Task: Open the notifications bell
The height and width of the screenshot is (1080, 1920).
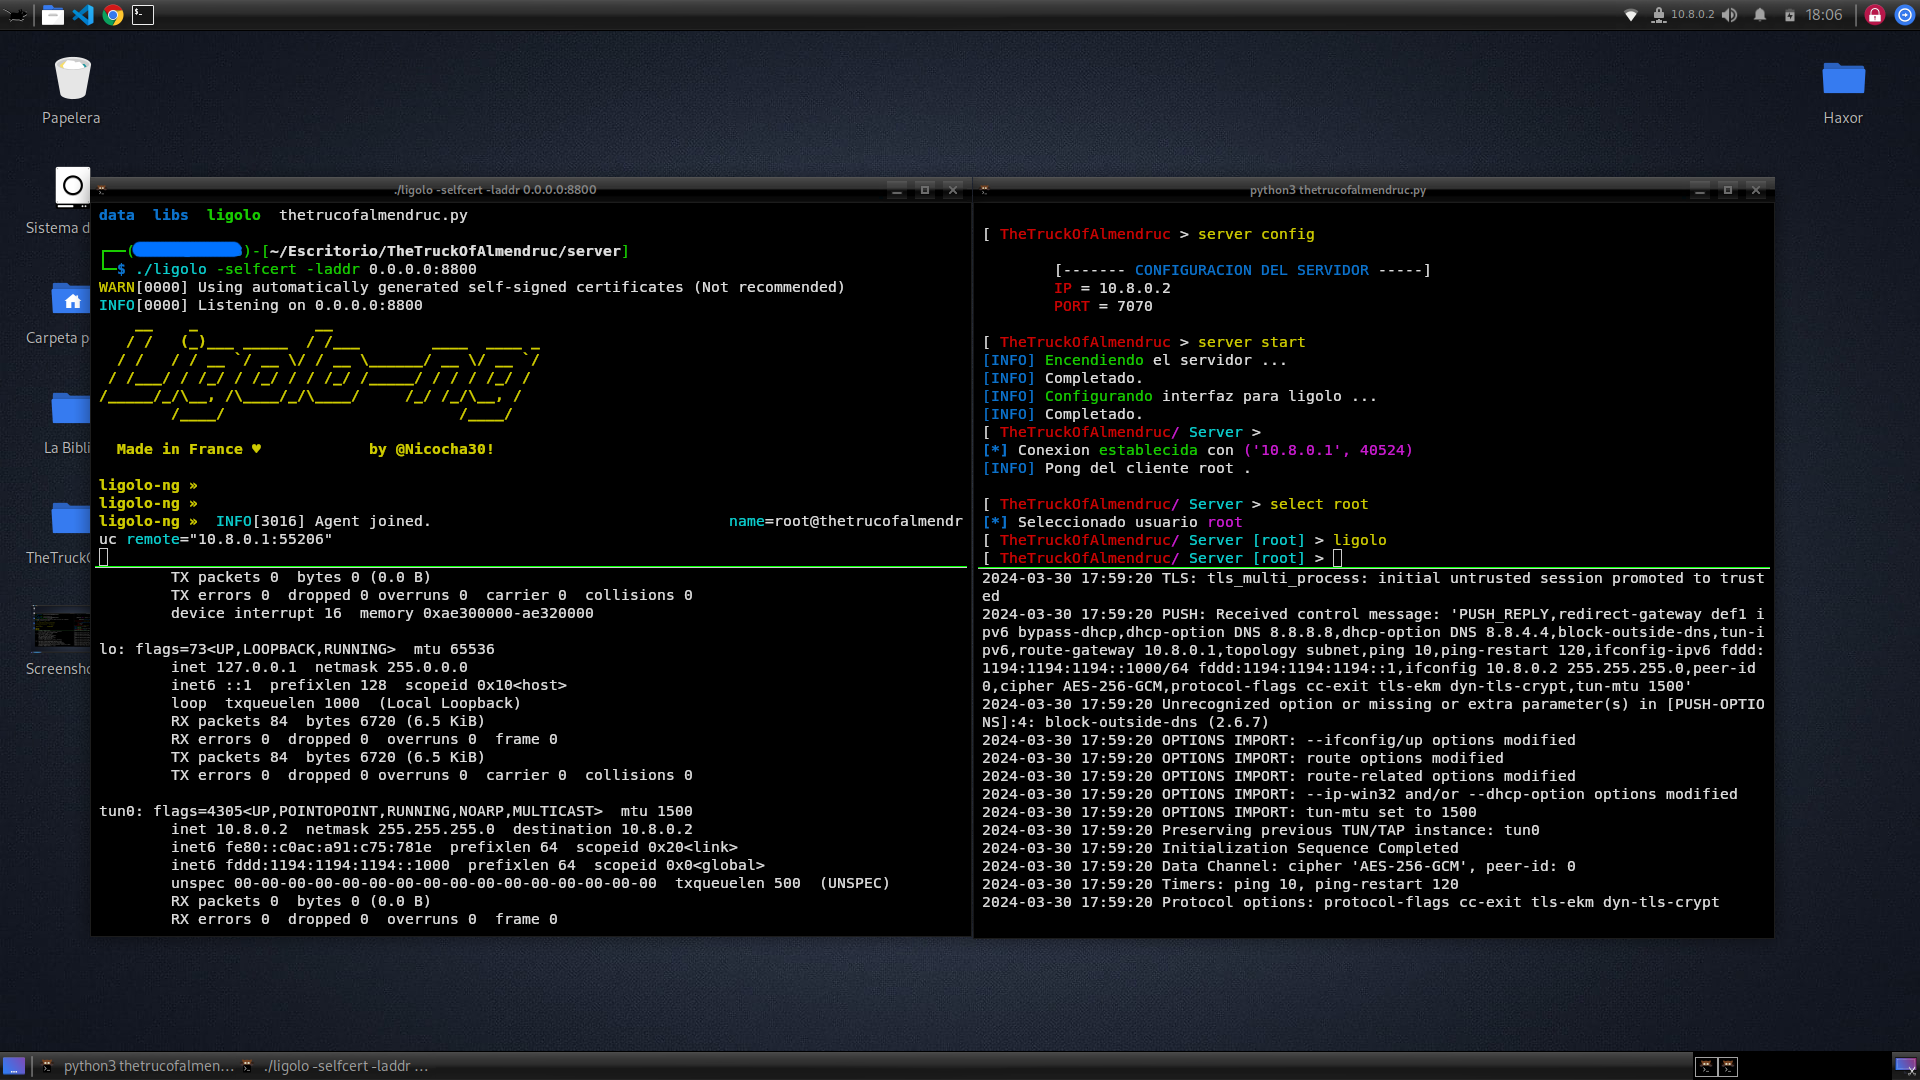Action: coord(1760,15)
